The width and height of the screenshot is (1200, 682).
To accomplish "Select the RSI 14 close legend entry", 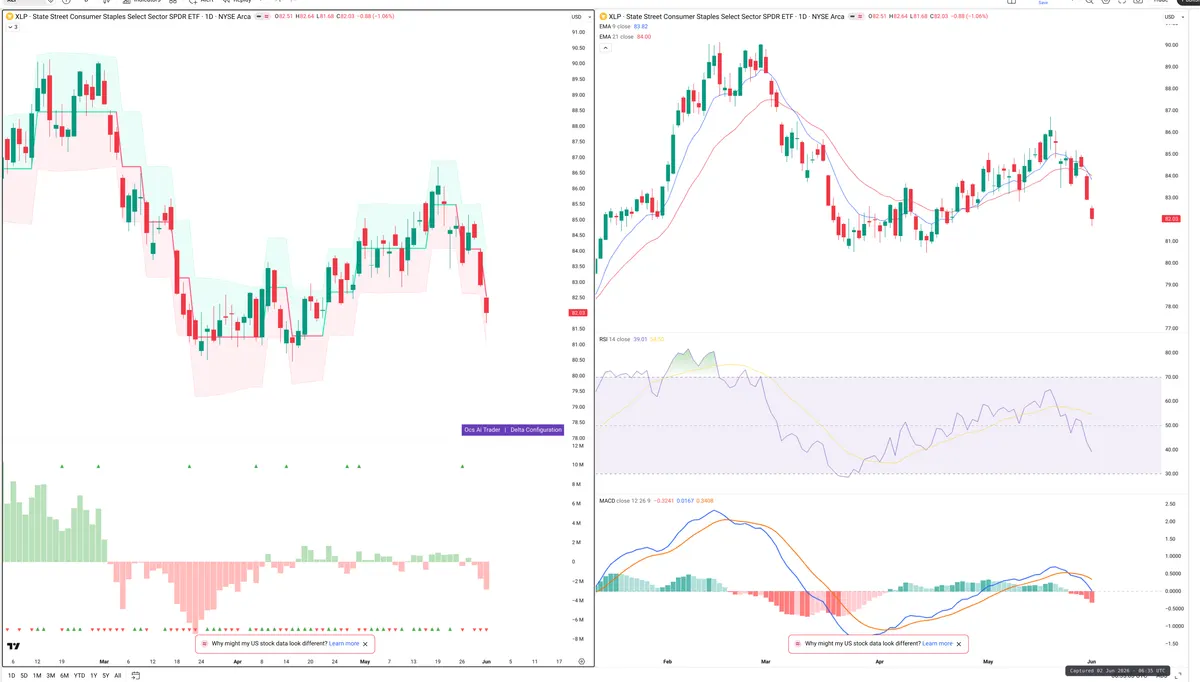I will coord(615,340).
